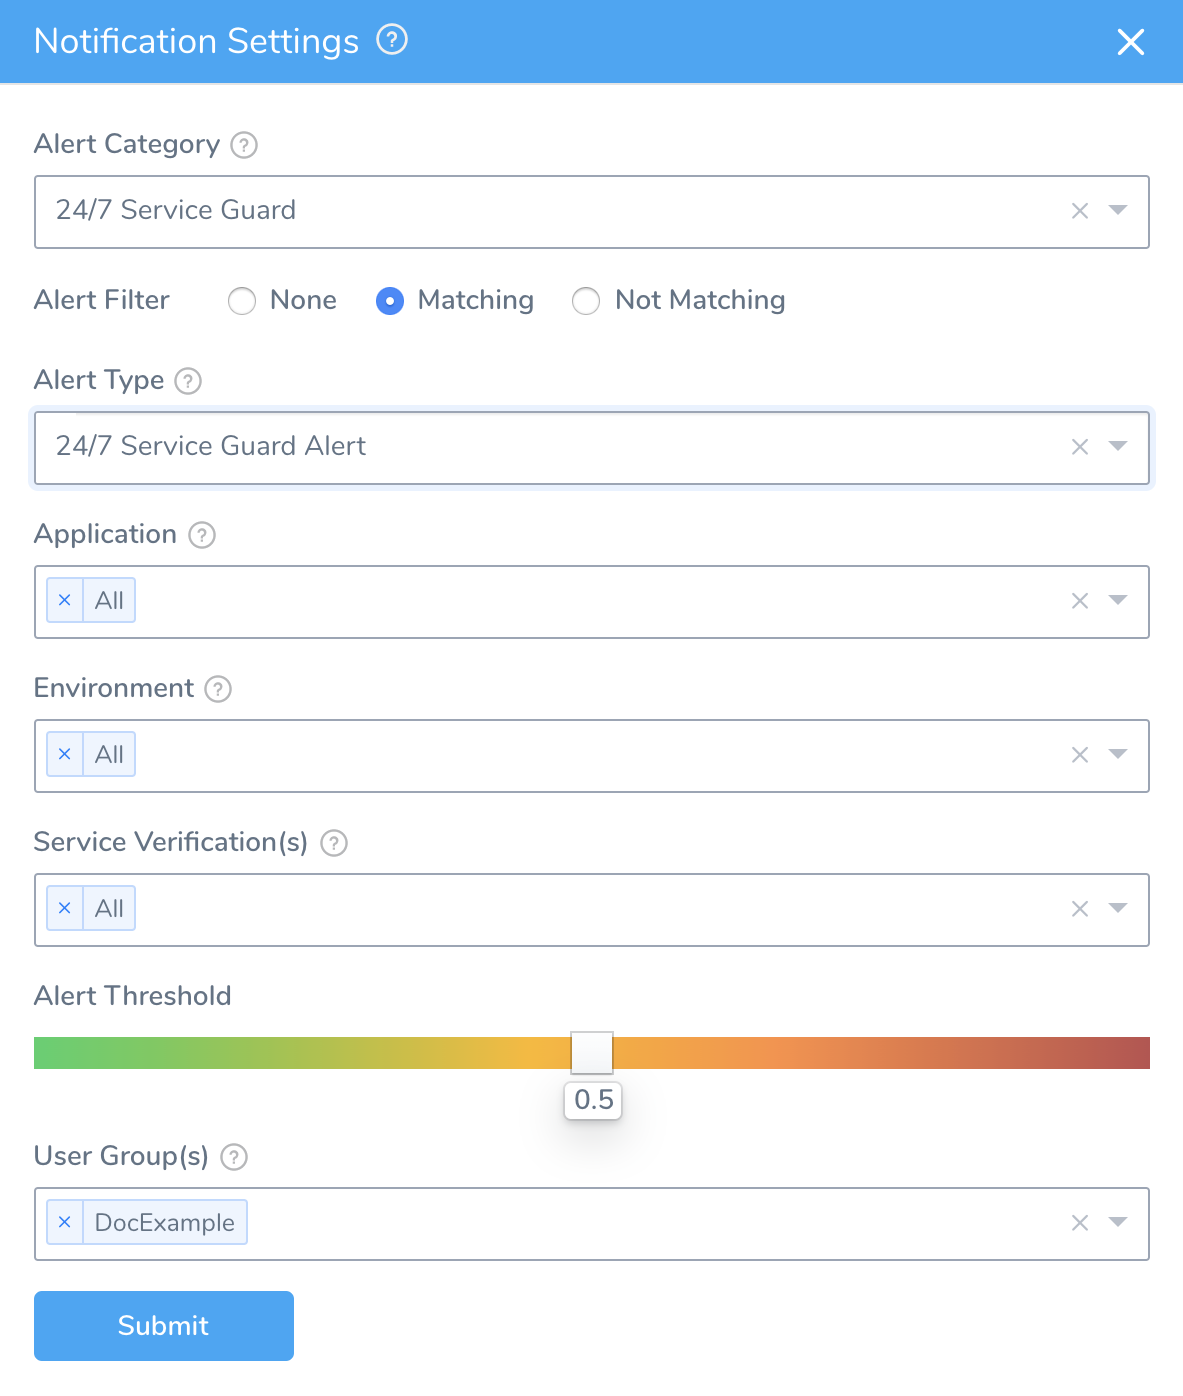Viewport: 1183px width, 1396px height.
Task: Remove the All tag from Application
Action: [x=65, y=600]
